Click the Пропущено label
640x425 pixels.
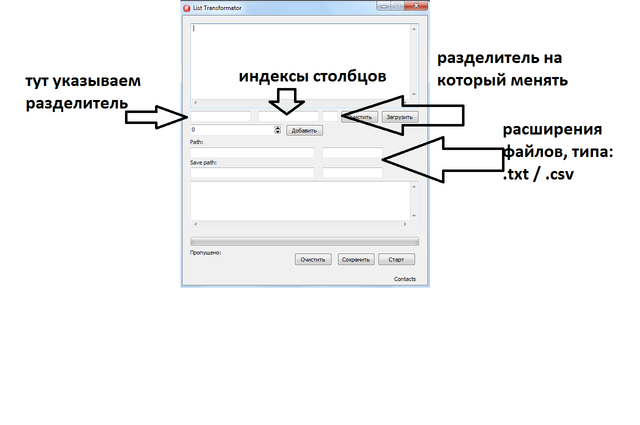205,253
